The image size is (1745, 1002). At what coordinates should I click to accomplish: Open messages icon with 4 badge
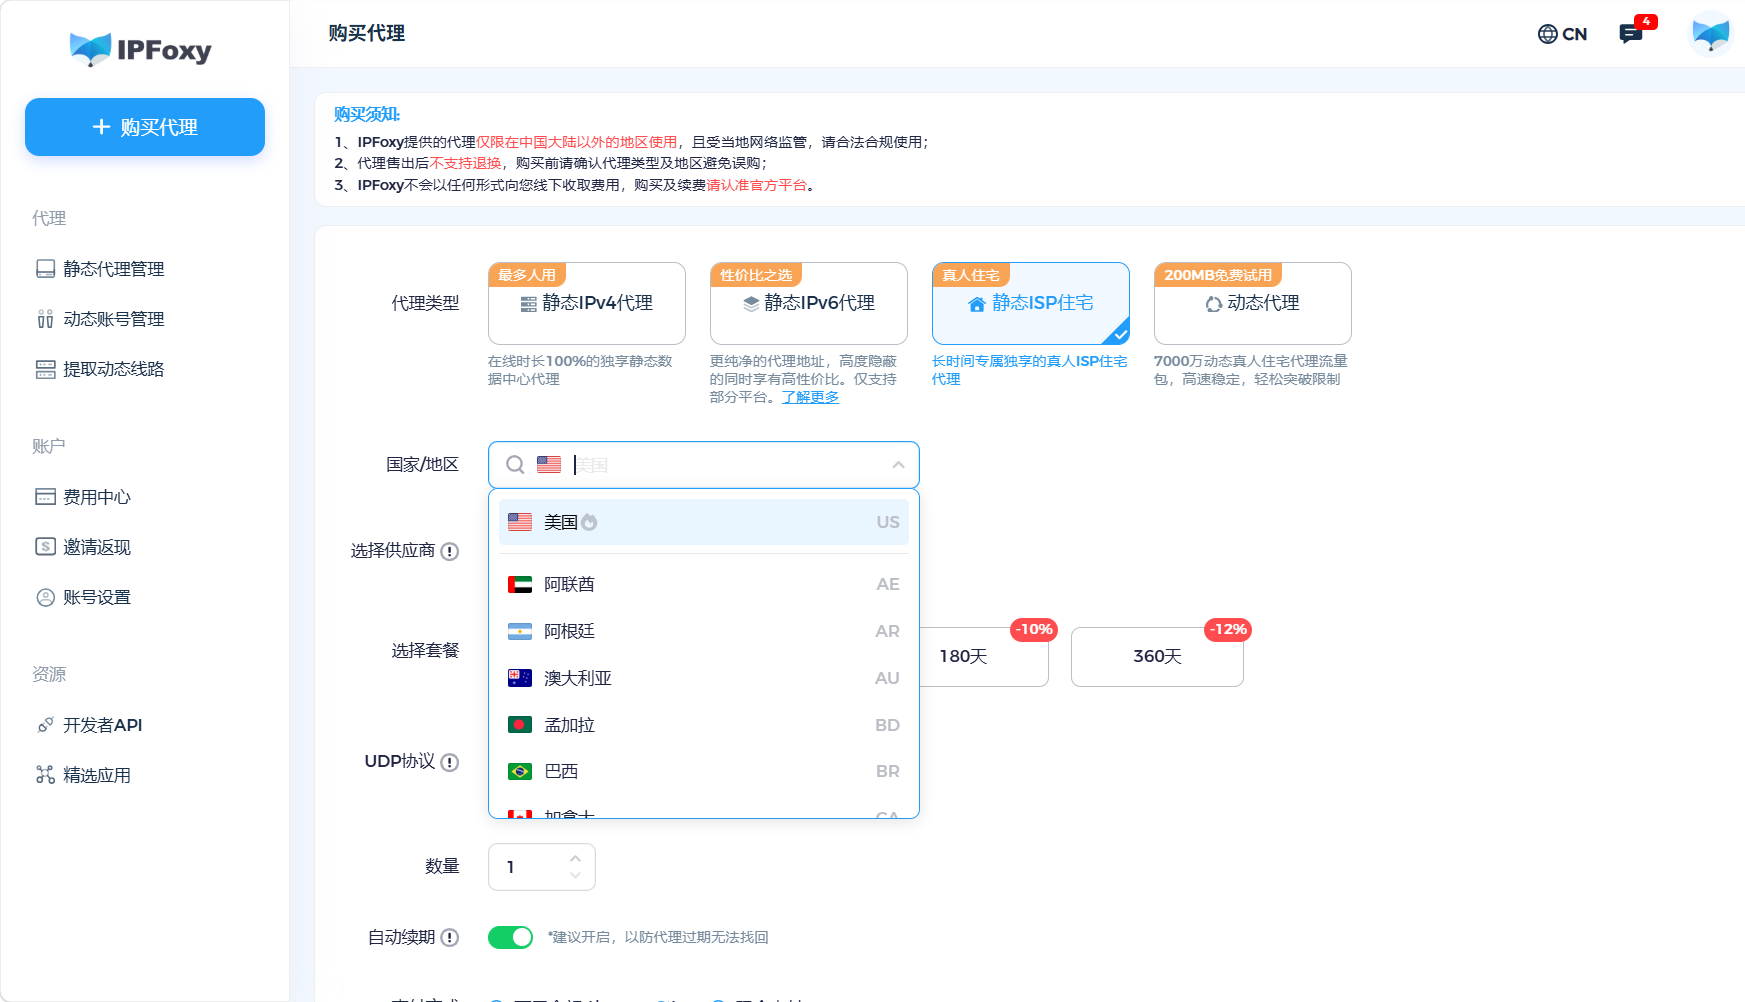(x=1632, y=34)
